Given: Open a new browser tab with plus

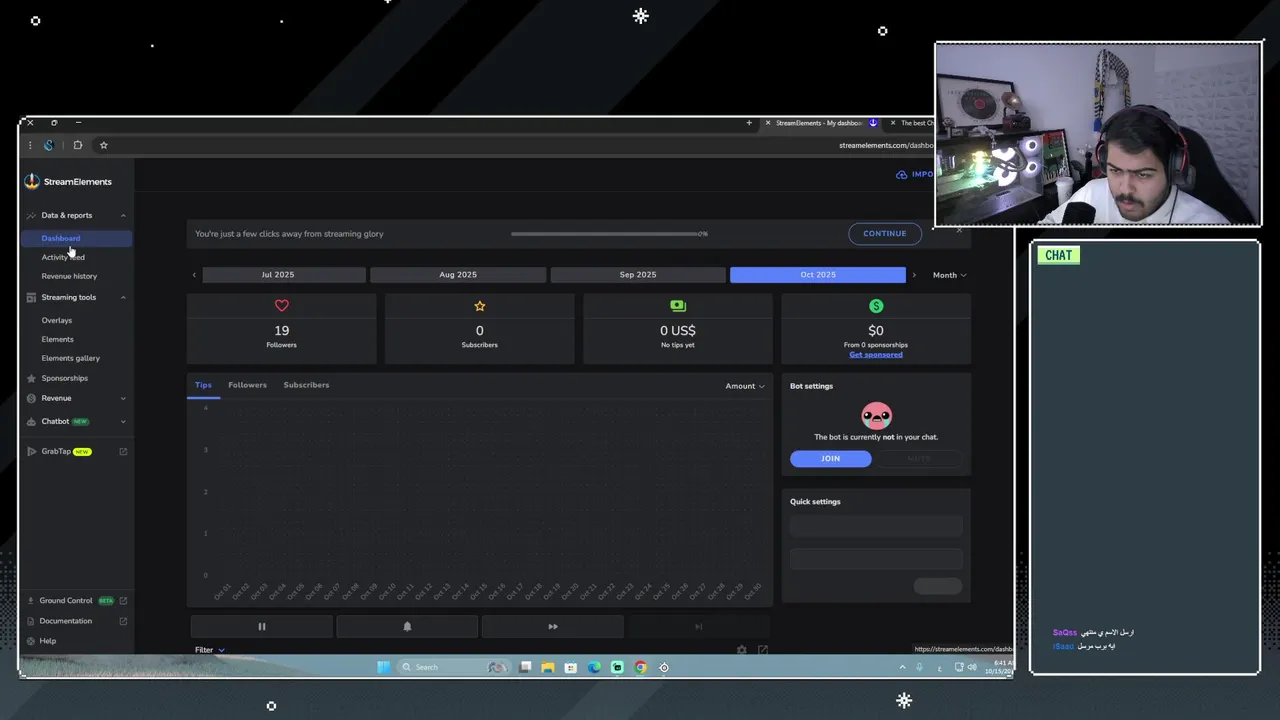Looking at the screenshot, I should pos(749,123).
